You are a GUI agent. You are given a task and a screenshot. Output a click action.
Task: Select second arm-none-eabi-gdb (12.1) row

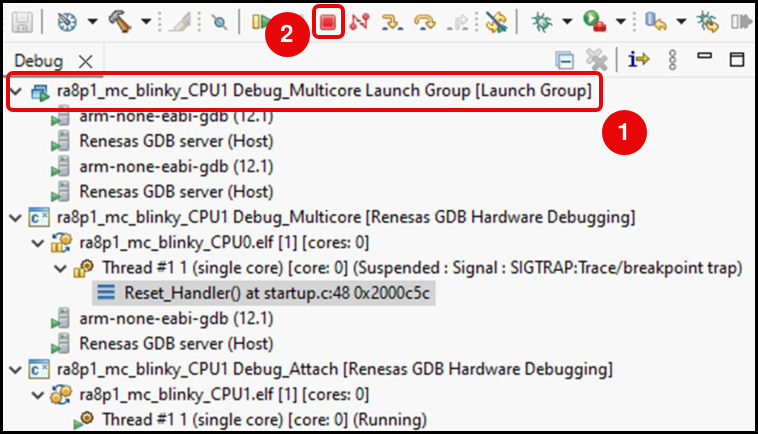tap(176, 167)
